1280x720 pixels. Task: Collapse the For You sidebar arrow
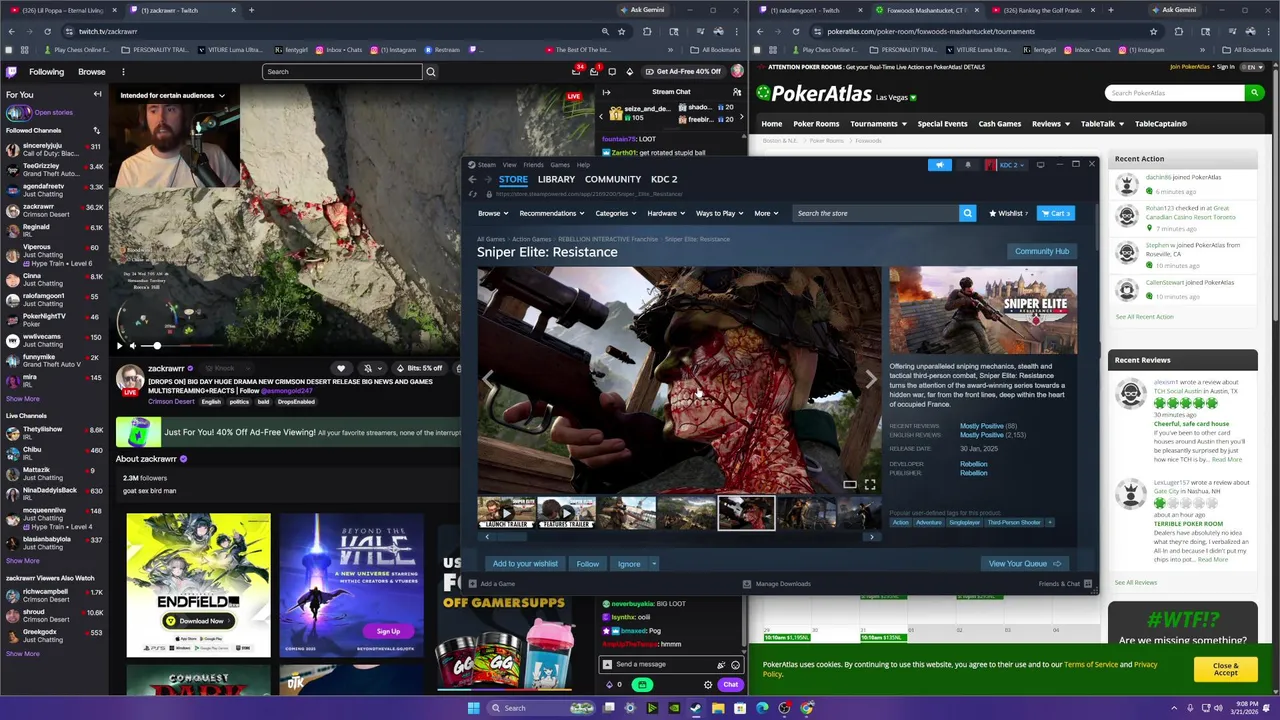coord(97,94)
